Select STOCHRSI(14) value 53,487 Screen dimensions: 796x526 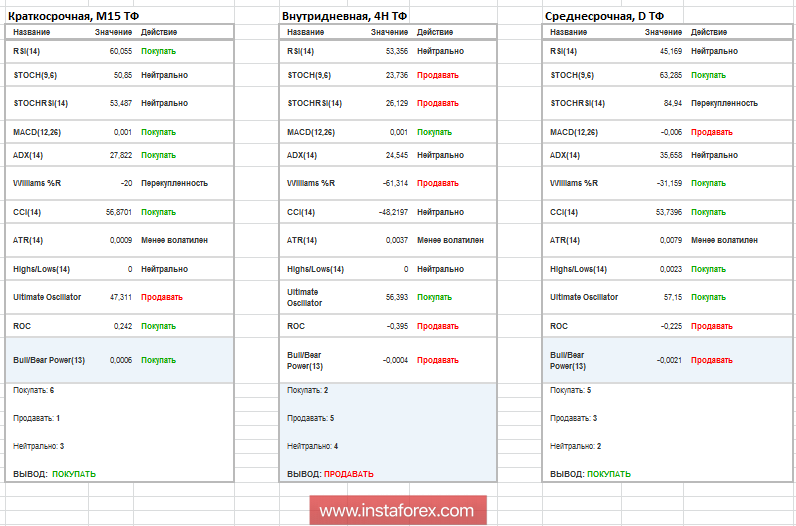(x=121, y=103)
